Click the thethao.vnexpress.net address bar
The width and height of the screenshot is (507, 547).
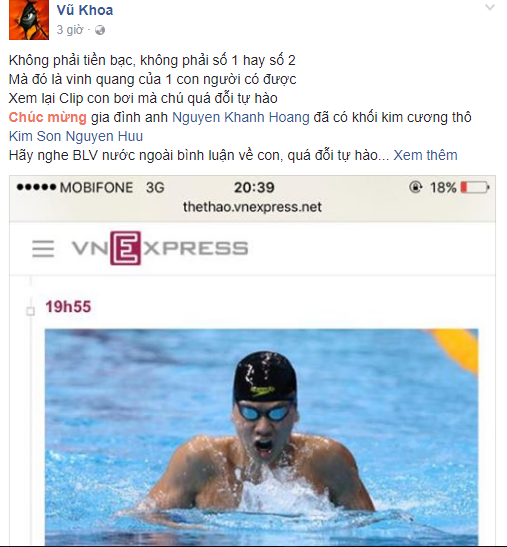tap(252, 207)
